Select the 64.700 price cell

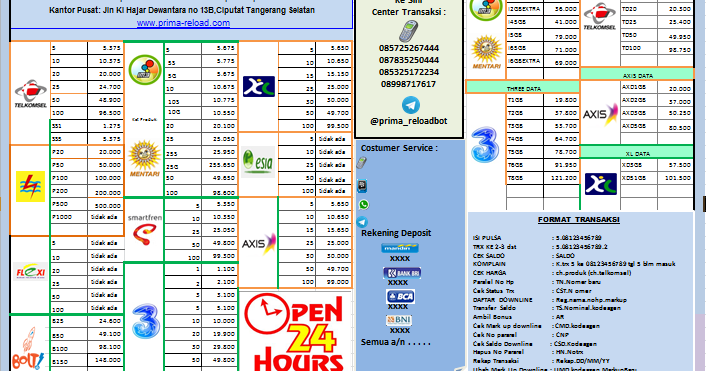coord(561,139)
